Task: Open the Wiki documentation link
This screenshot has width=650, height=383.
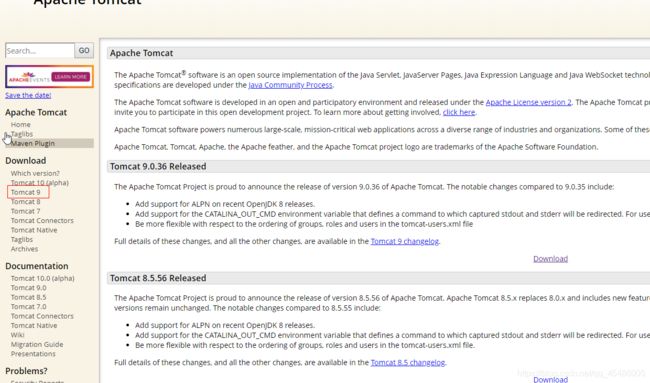Action: pos(17,335)
